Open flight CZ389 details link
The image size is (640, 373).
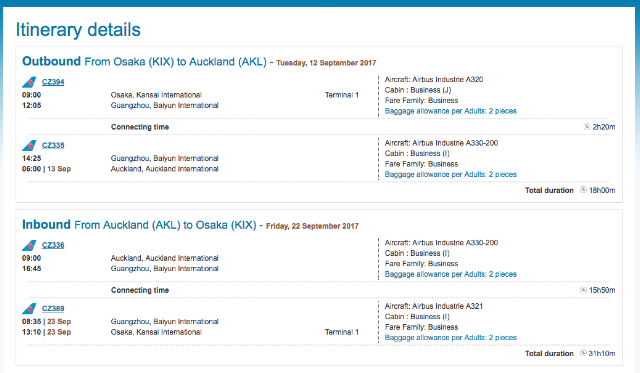53,309
